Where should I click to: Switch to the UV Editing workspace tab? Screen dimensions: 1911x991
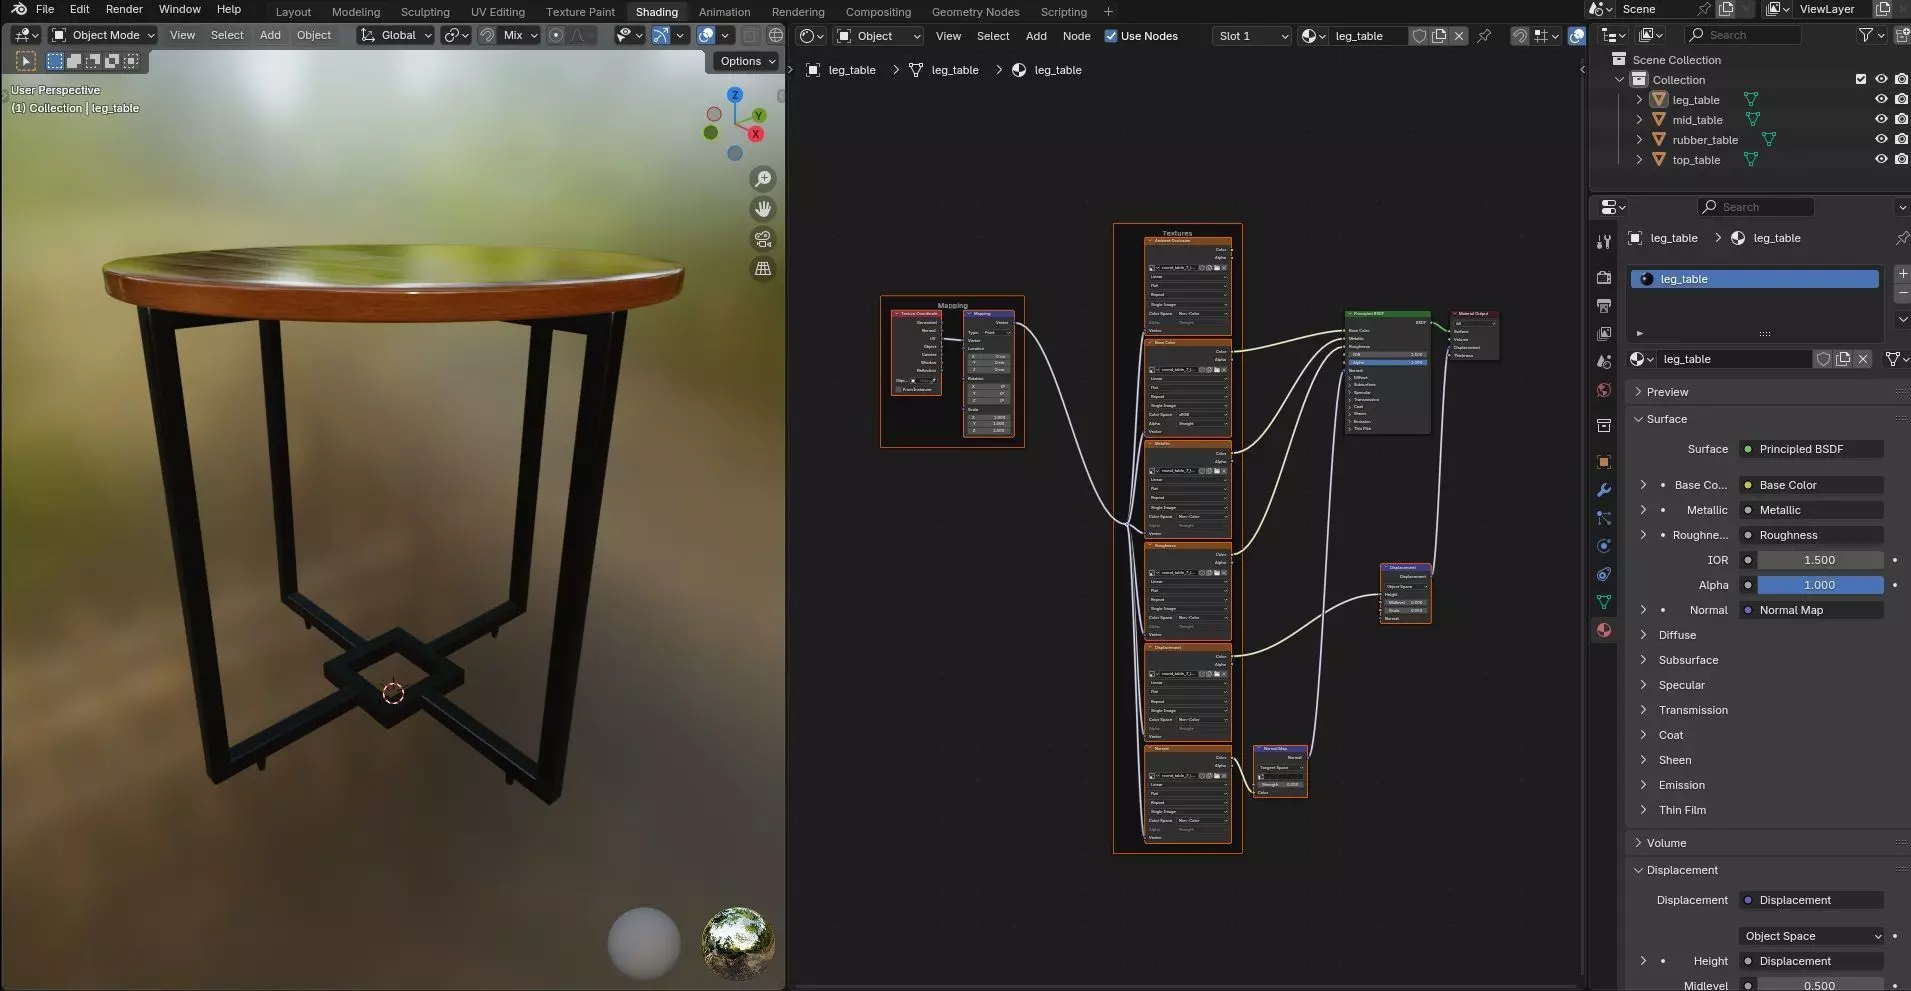point(498,12)
